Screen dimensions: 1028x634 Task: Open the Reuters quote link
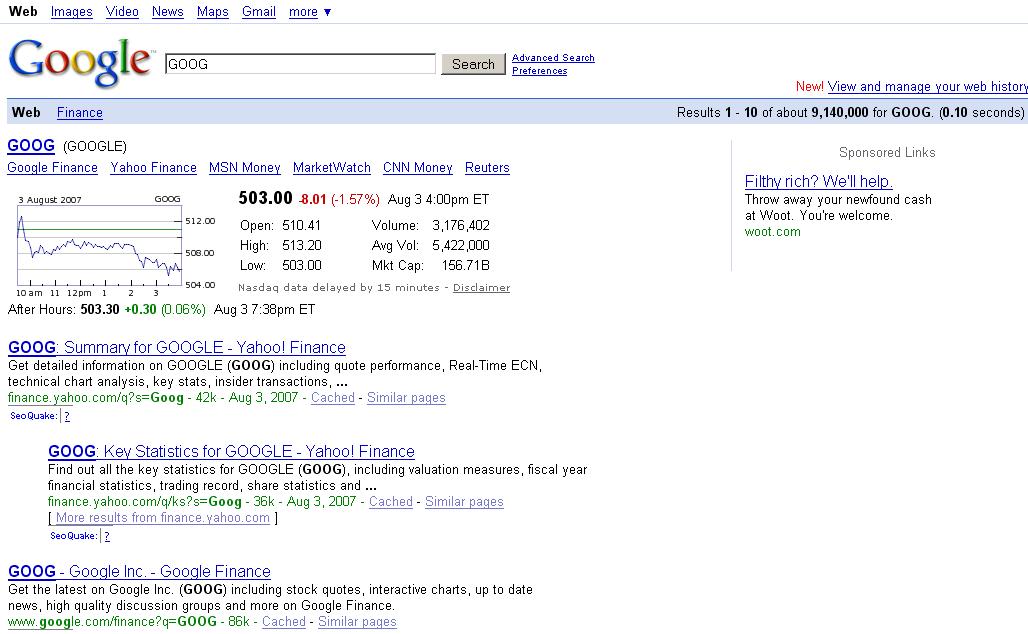click(x=487, y=168)
